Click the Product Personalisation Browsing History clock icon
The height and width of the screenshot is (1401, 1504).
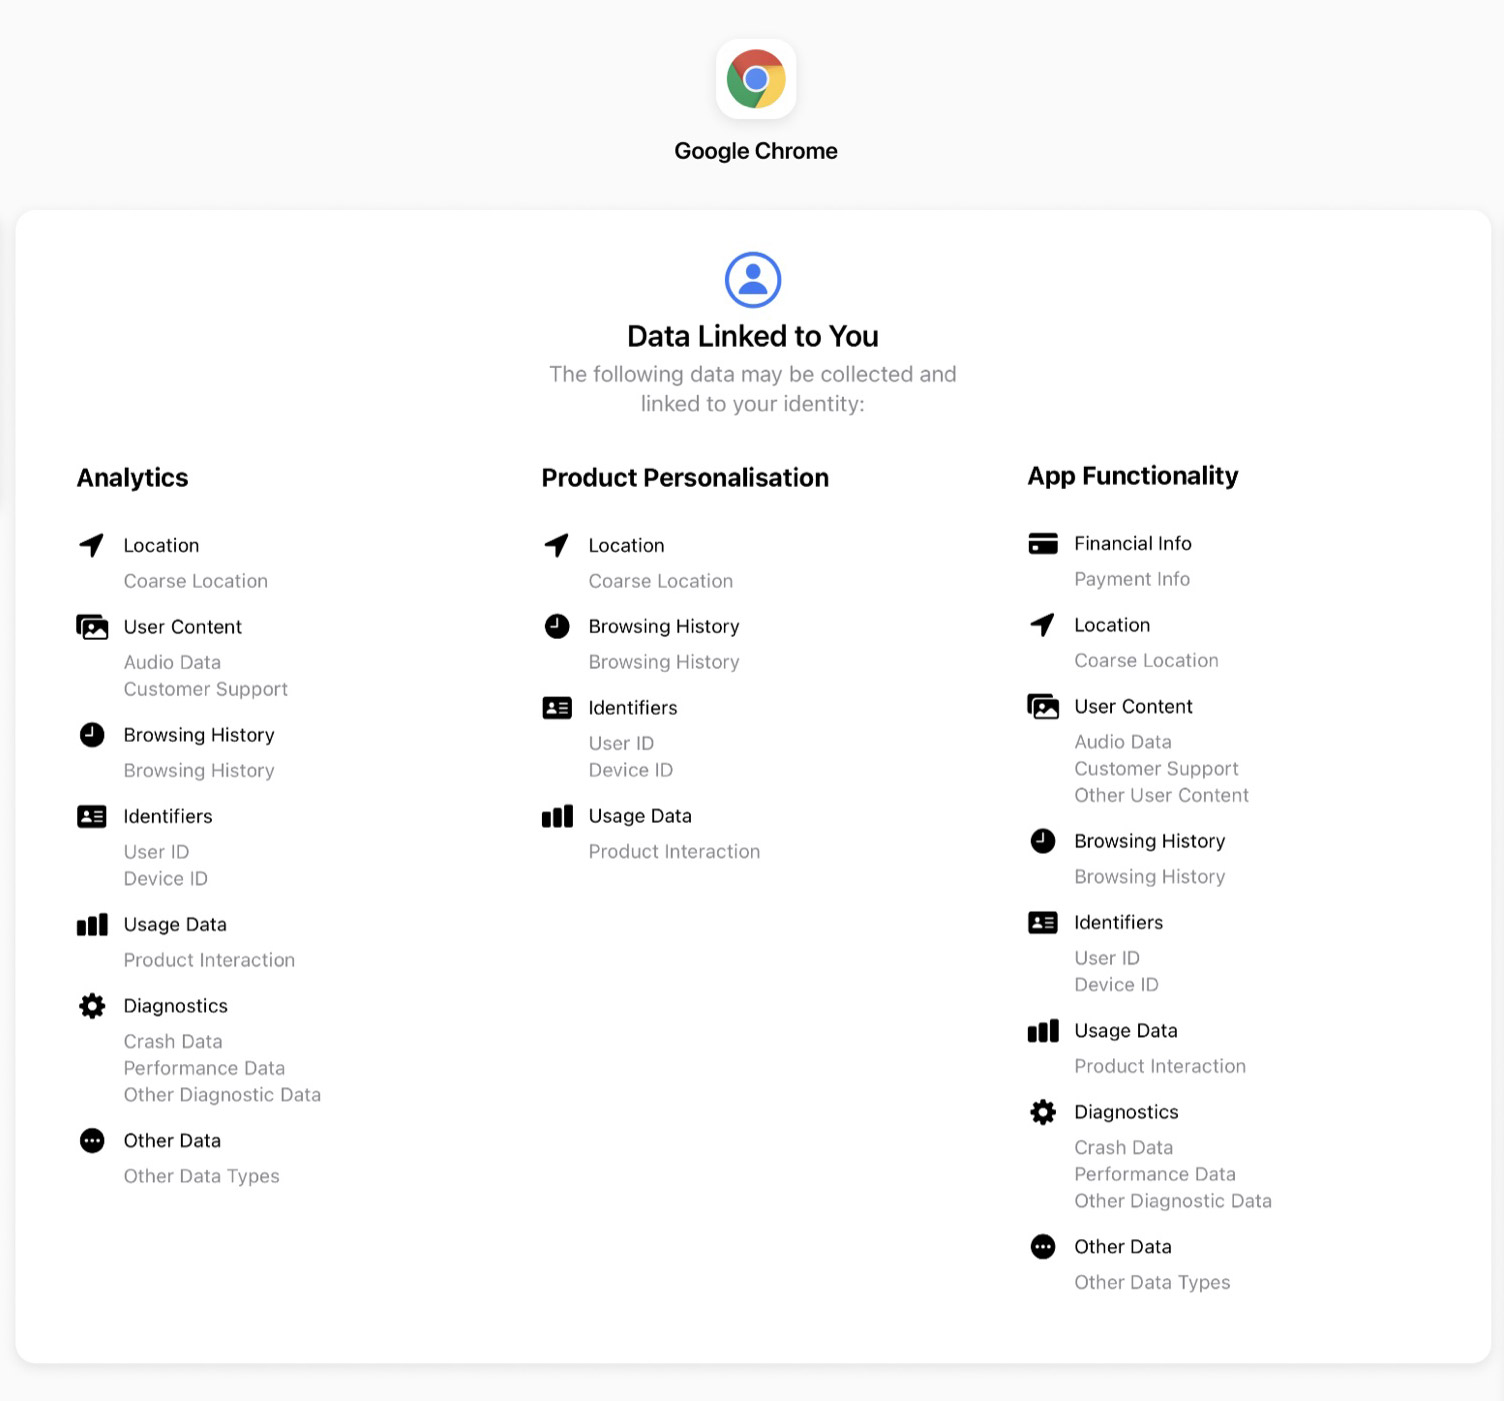[x=557, y=626]
